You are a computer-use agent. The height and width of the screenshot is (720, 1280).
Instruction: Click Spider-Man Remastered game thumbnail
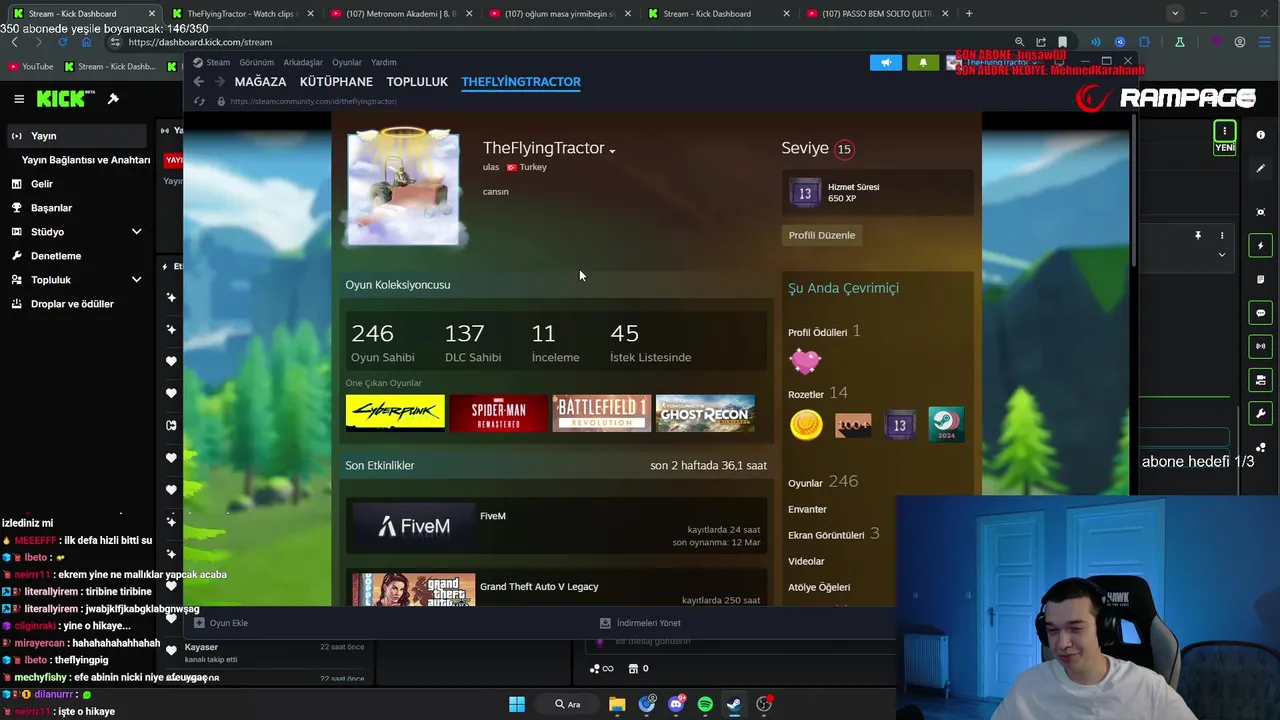pos(499,413)
